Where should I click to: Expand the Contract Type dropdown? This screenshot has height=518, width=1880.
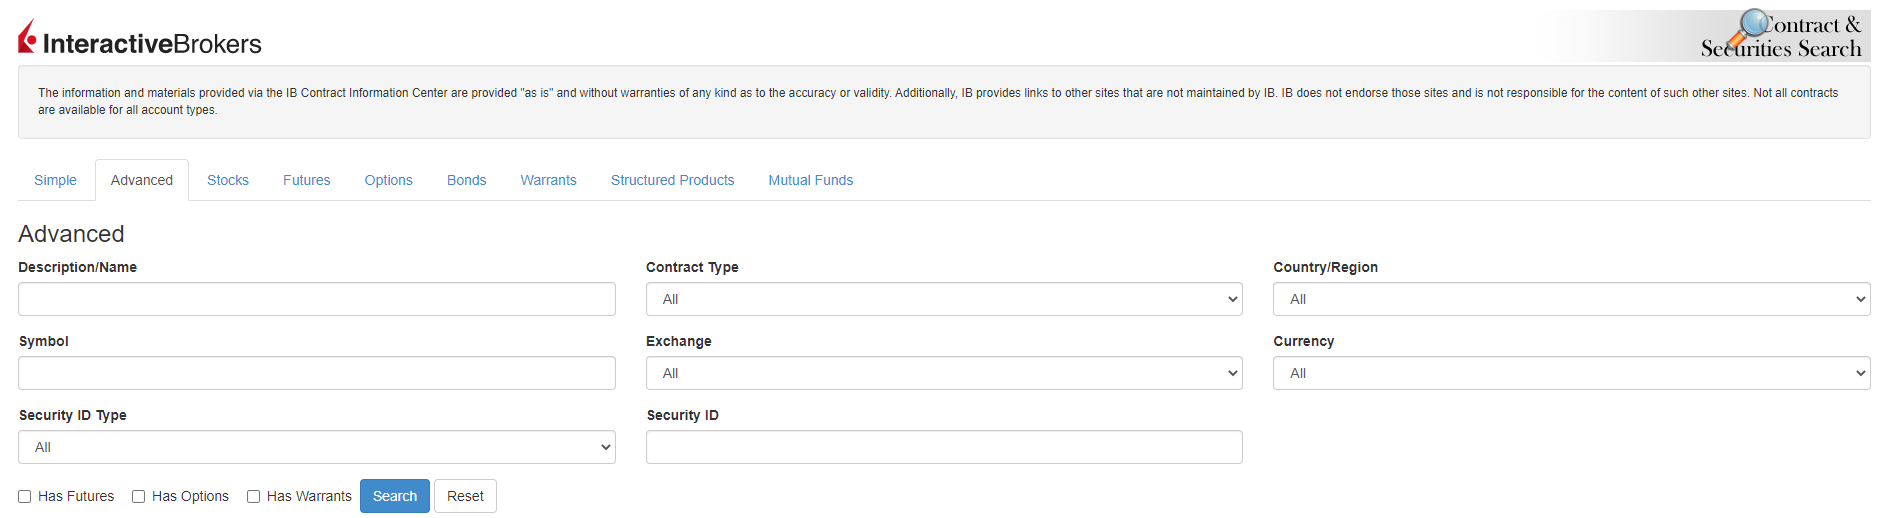(944, 299)
